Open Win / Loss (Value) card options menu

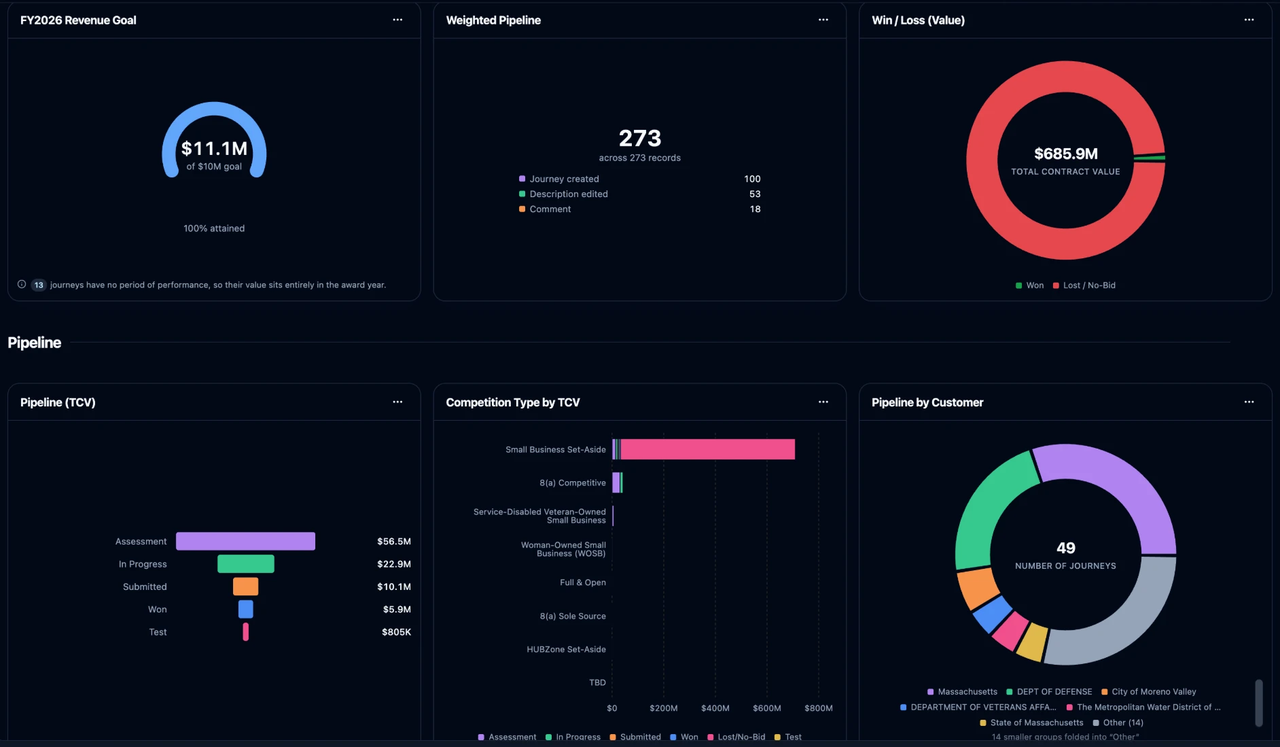[1249, 20]
